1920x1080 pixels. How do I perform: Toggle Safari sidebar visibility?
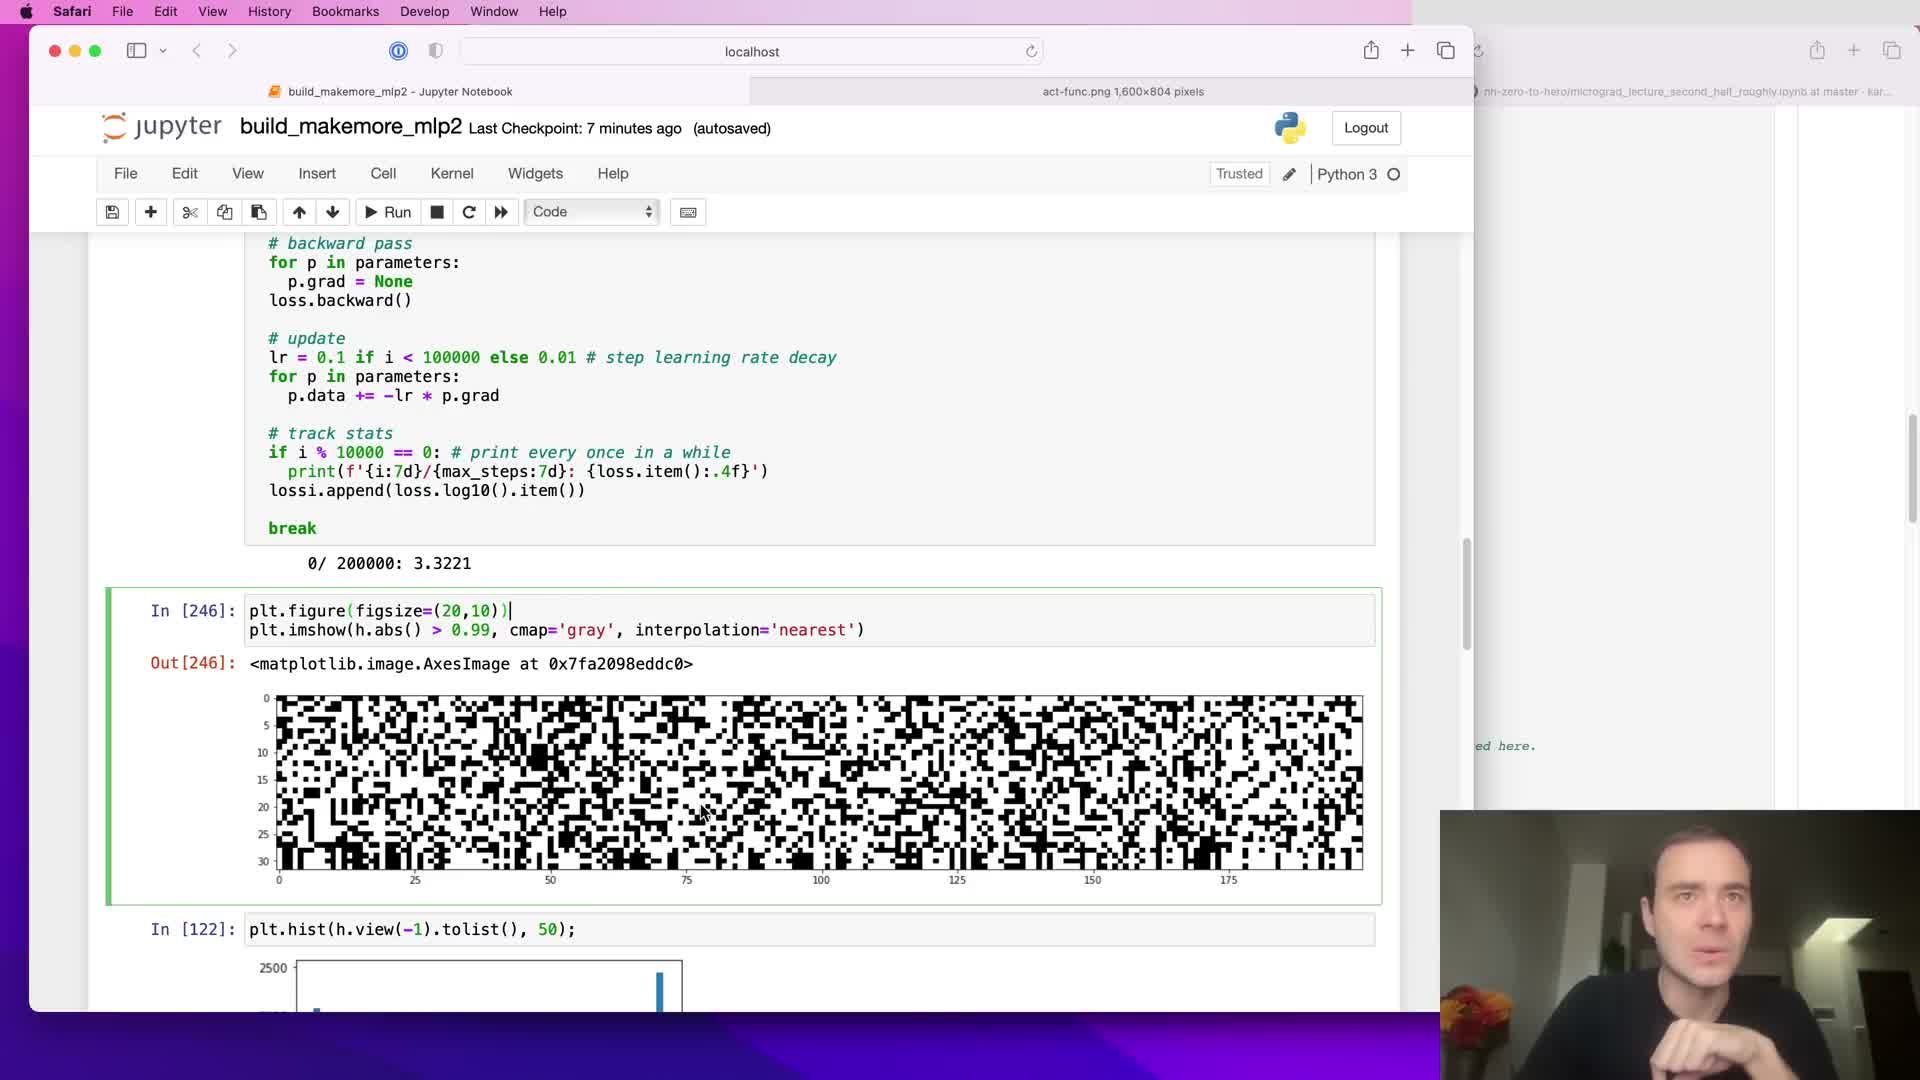[137, 51]
